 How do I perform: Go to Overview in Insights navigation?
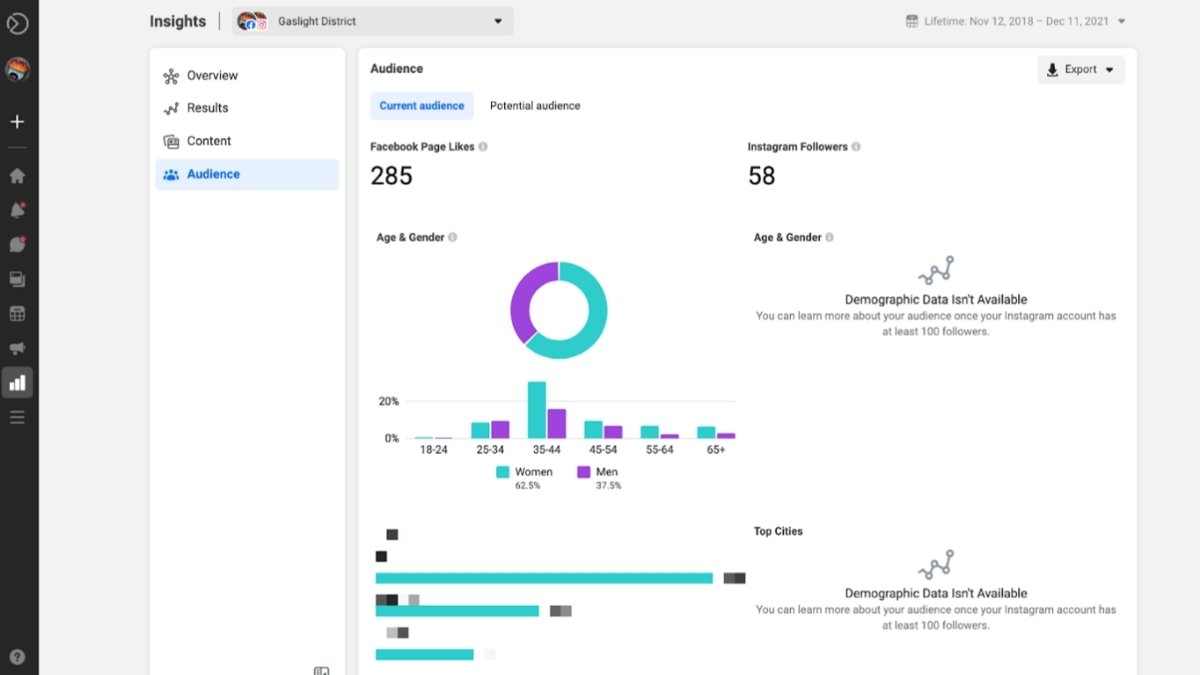212,76
